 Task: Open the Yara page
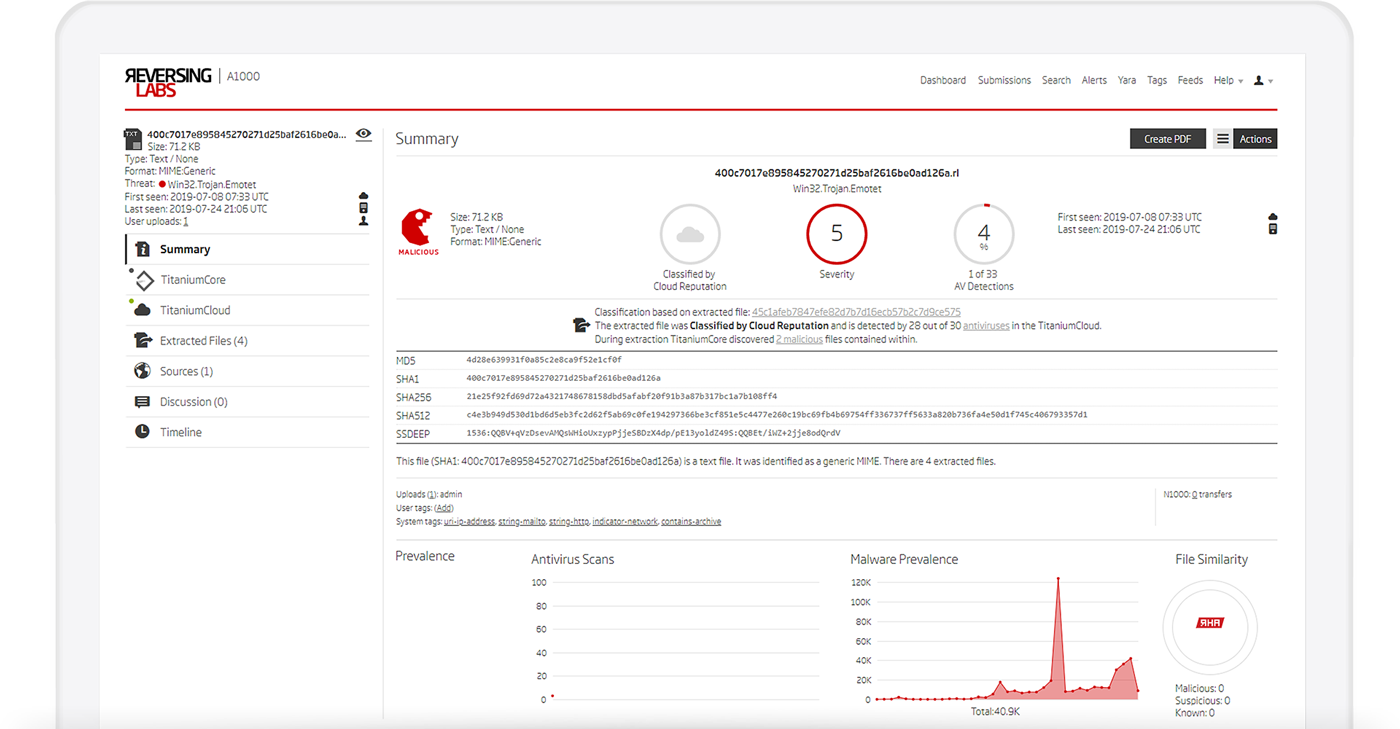[x=1127, y=81]
